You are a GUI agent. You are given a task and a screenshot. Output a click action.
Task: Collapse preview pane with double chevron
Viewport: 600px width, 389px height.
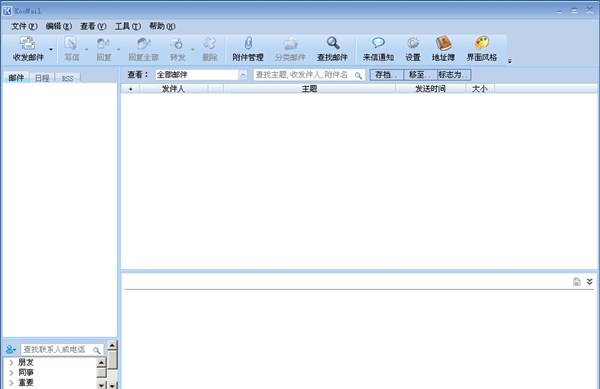pos(589,282)
